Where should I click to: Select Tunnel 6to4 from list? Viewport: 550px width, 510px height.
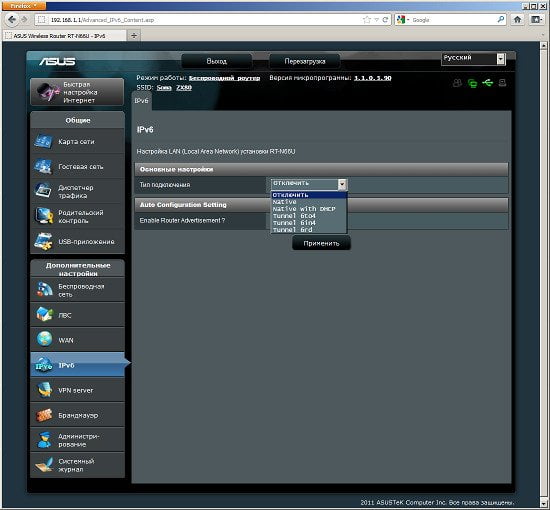pos(294,216)
